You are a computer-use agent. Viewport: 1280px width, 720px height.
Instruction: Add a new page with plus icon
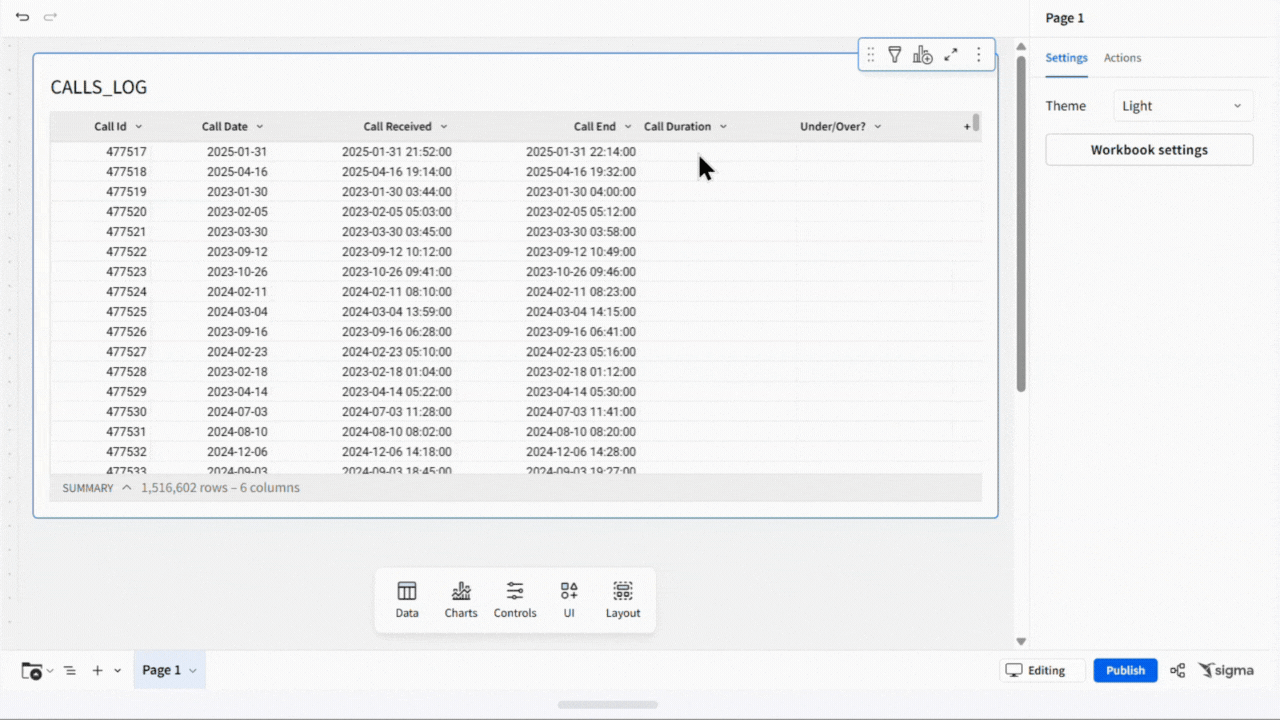97,671
